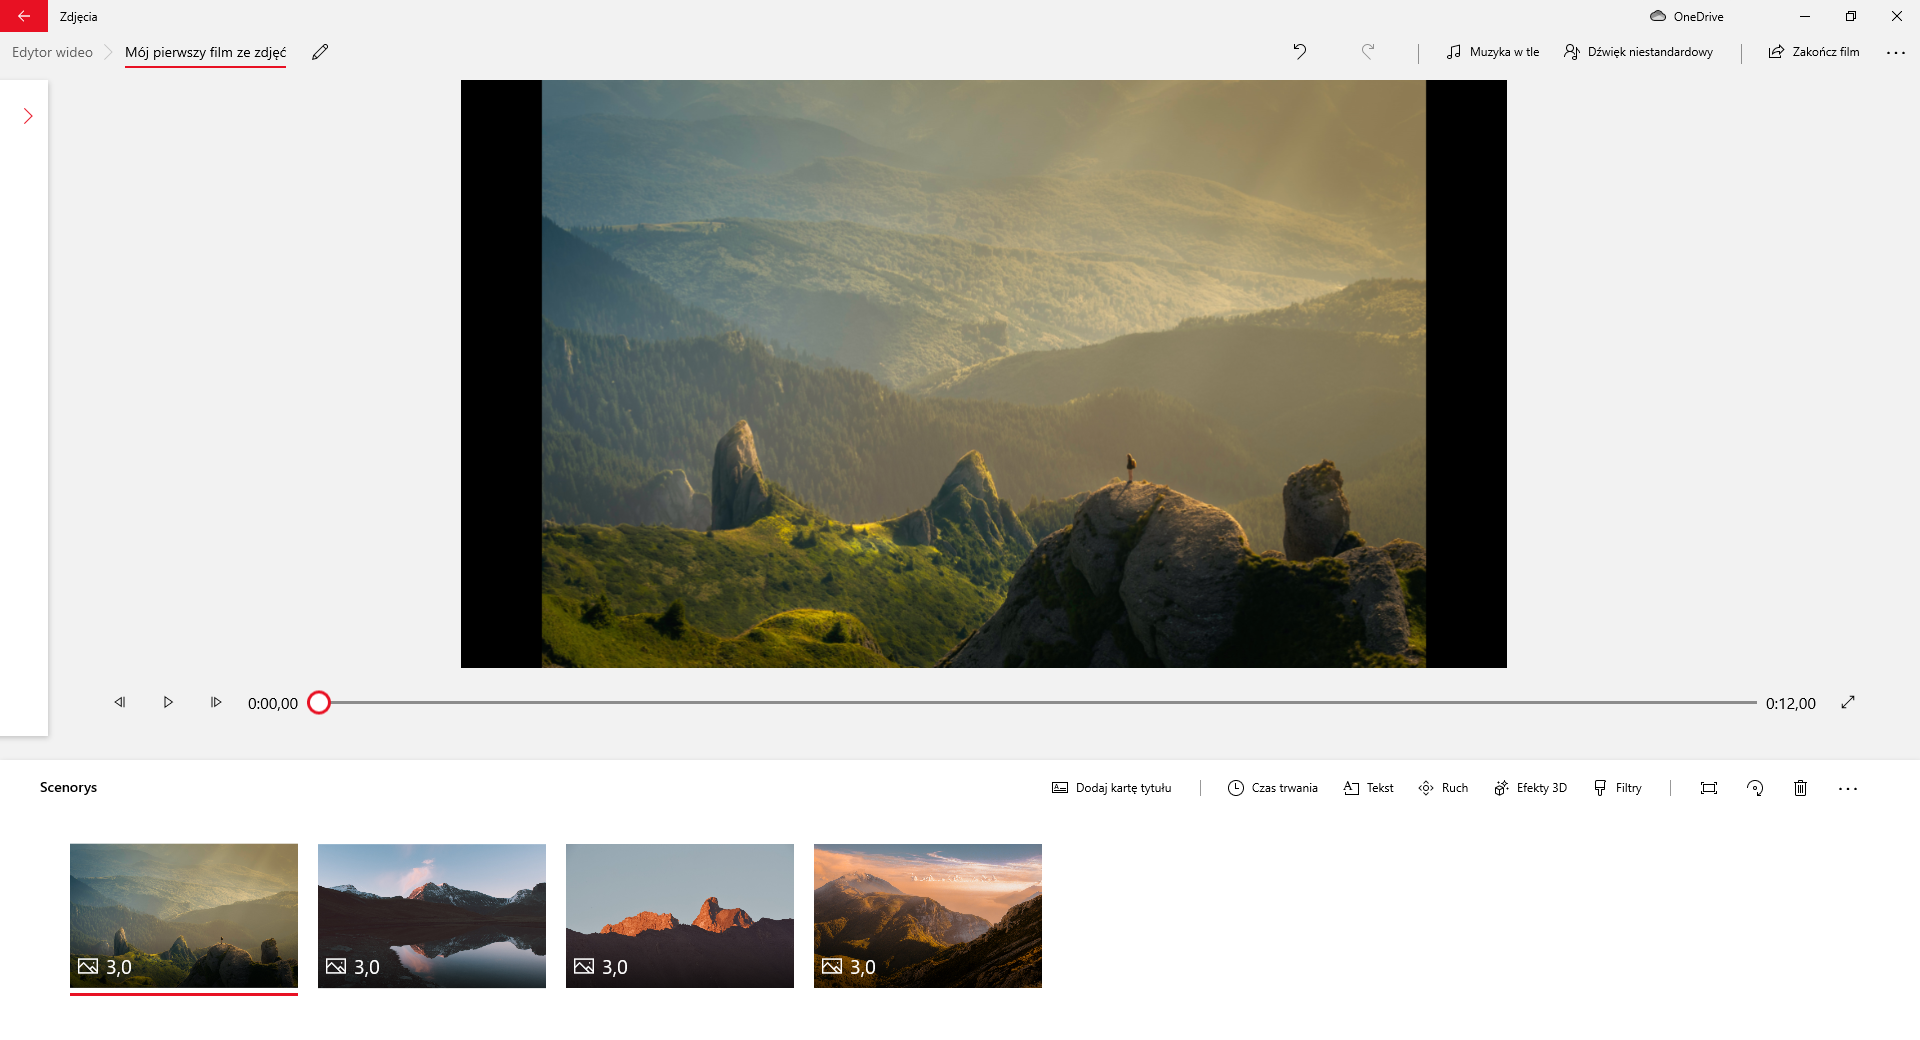Rotate the selected clip

(1755, 788)
